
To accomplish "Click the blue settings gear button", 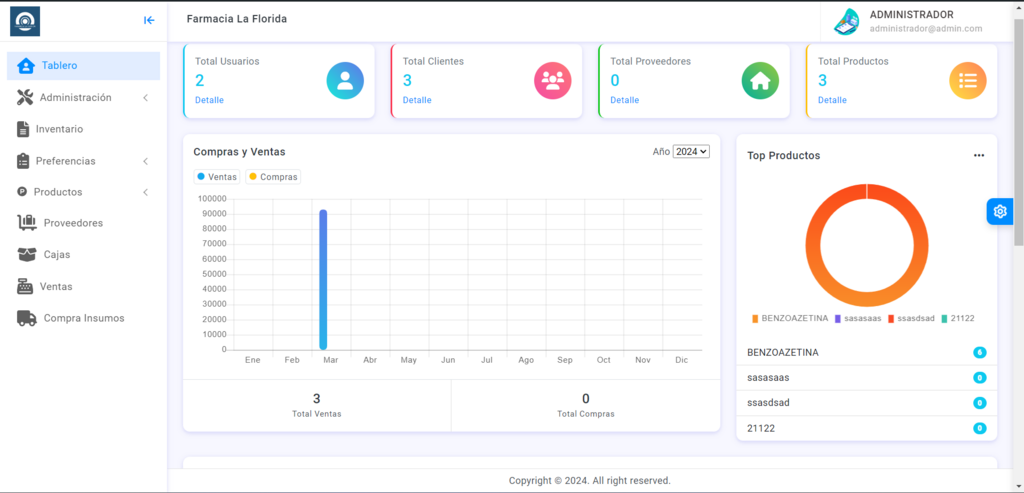I will point(999,211).
